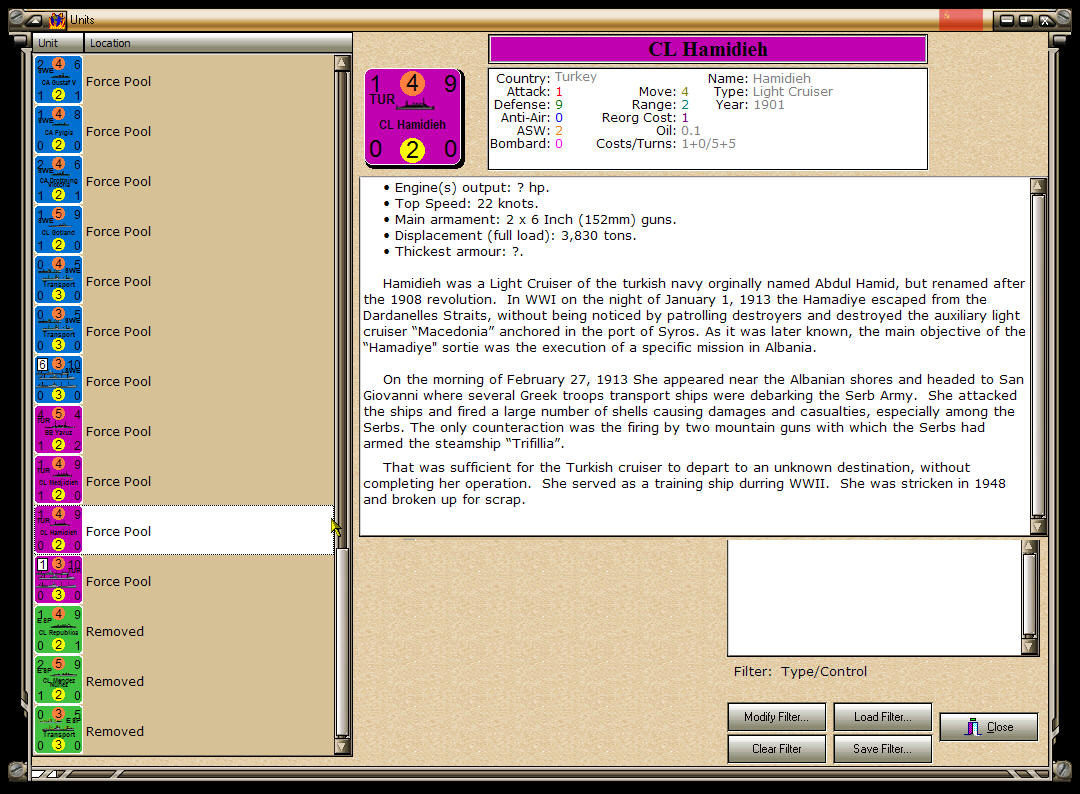Click the 'Oil: 0.1' stat

pyautogui.click(x=678, y=131)
